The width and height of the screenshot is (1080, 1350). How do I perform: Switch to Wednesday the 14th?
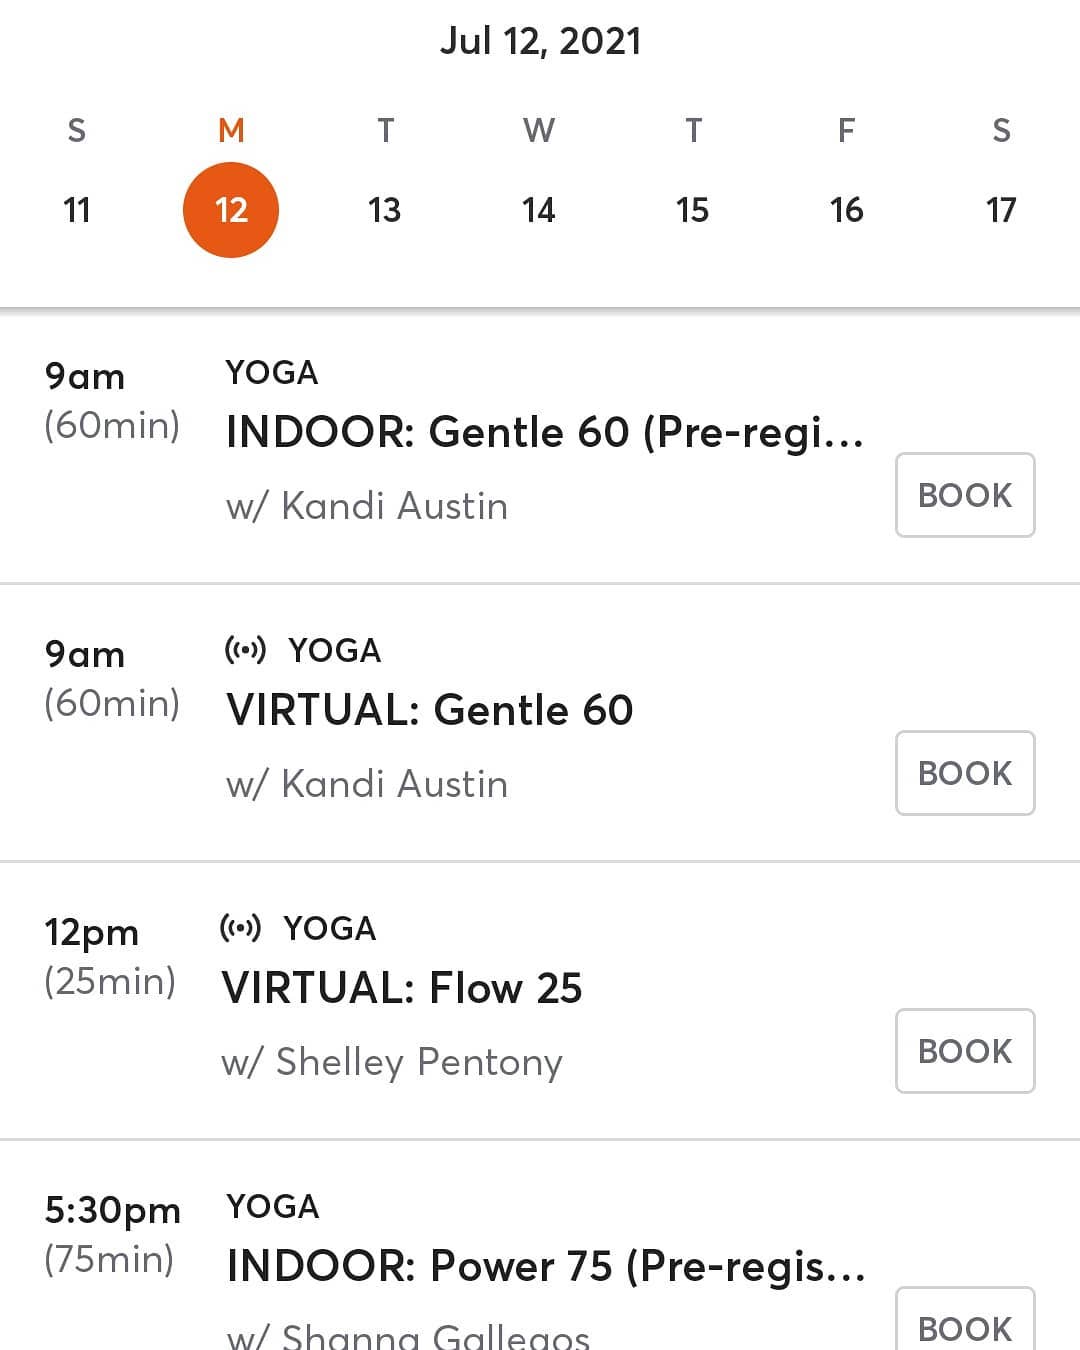point(538,210)
